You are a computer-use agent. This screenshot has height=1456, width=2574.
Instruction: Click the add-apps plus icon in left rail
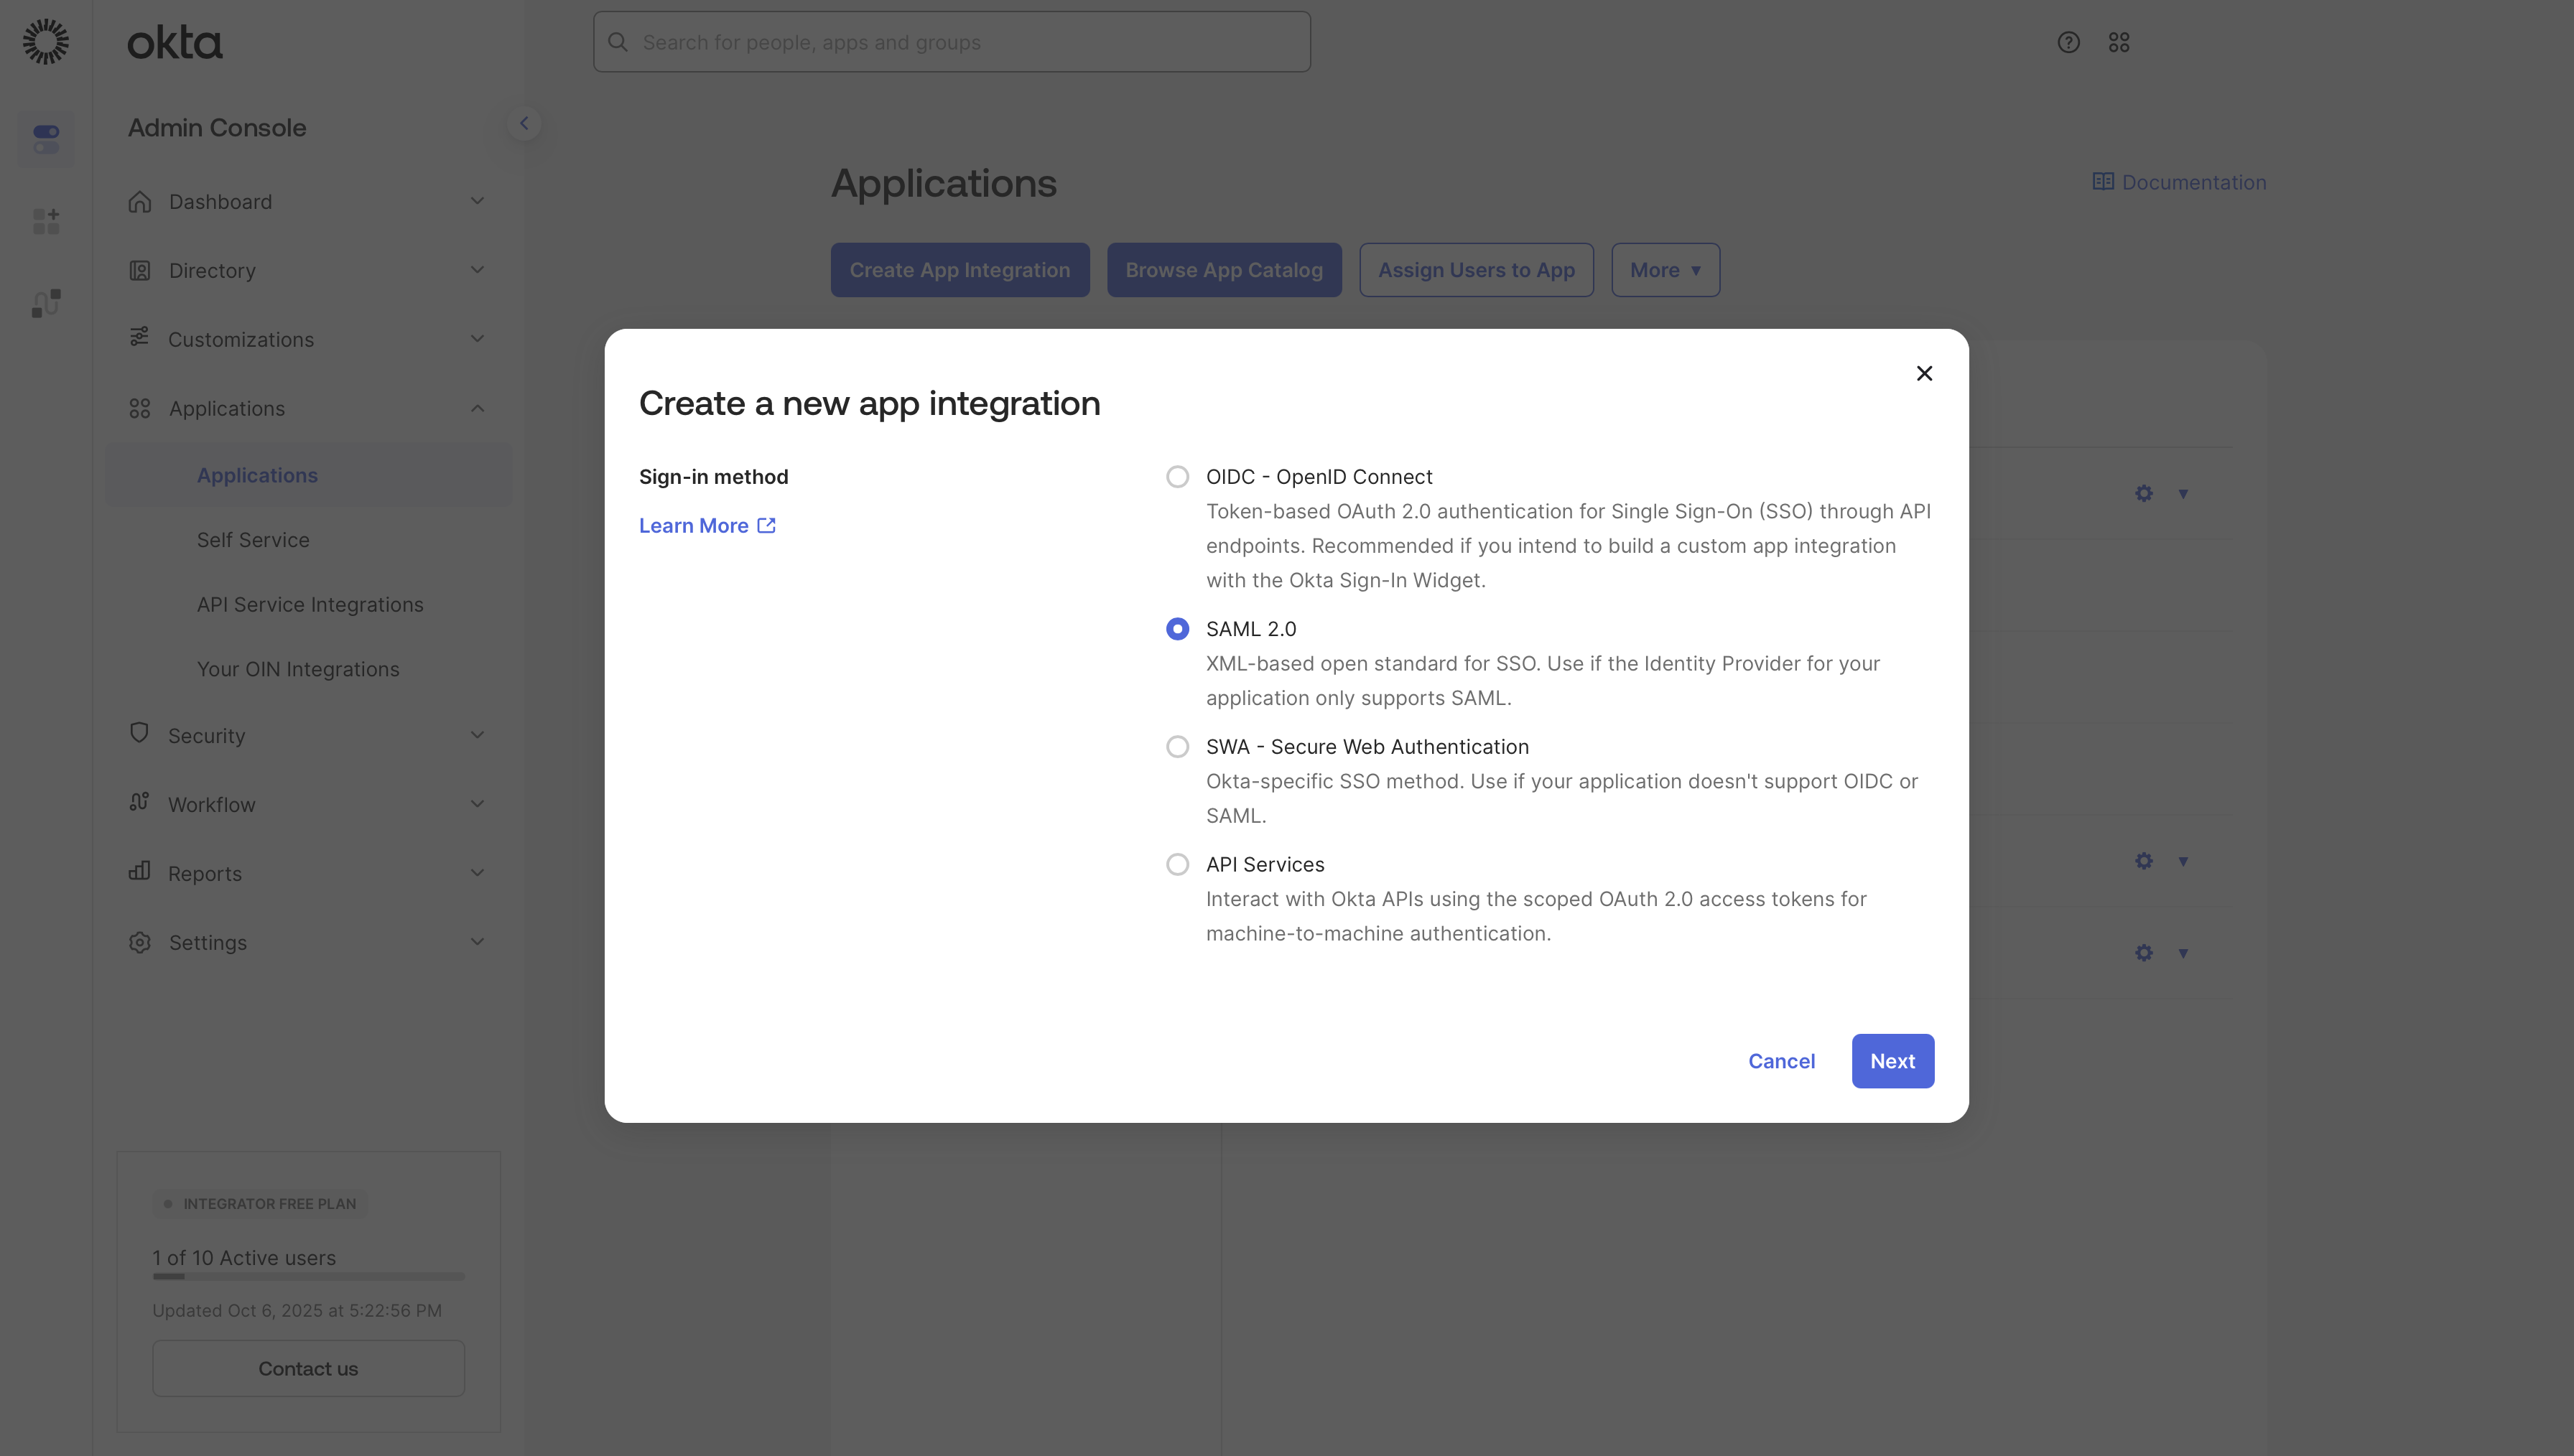[45, 221]
